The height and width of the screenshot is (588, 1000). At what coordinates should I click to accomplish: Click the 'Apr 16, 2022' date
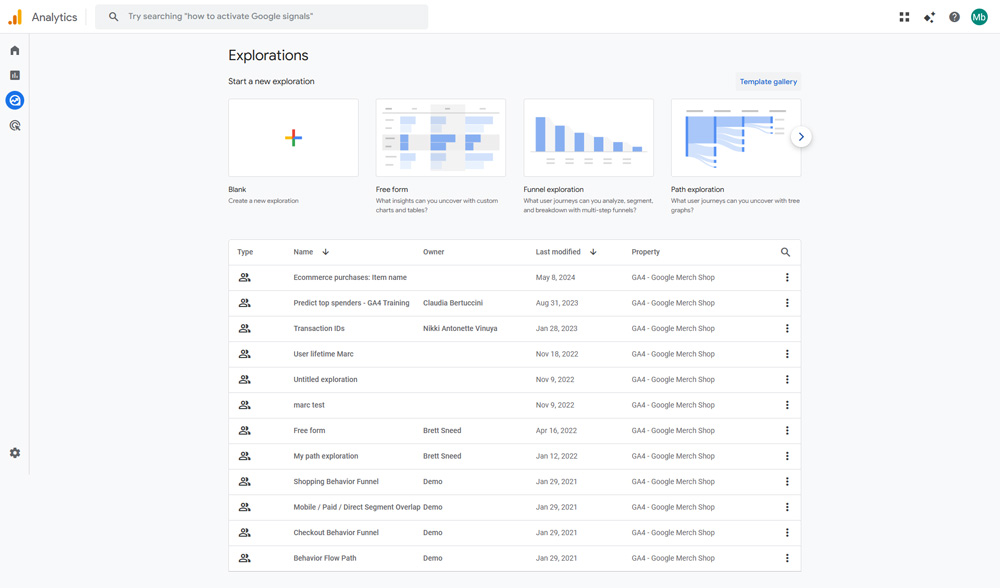[x=556, y=430]
